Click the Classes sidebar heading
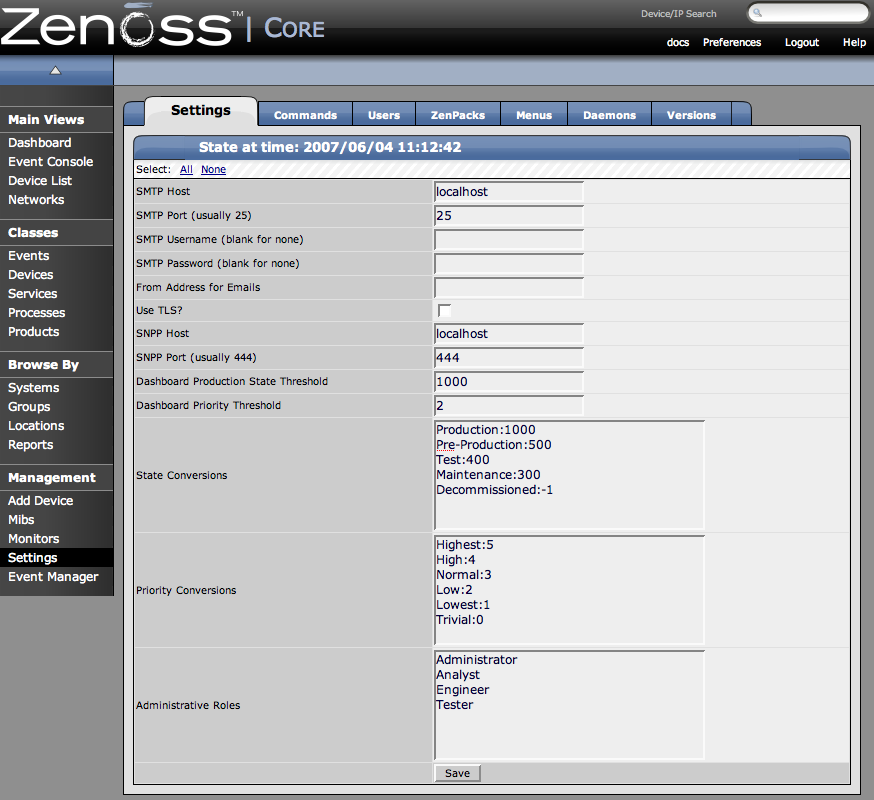Image resolution: width=874 pixels, height=800 pixels. pyautogui.click(x=33, y=233)
